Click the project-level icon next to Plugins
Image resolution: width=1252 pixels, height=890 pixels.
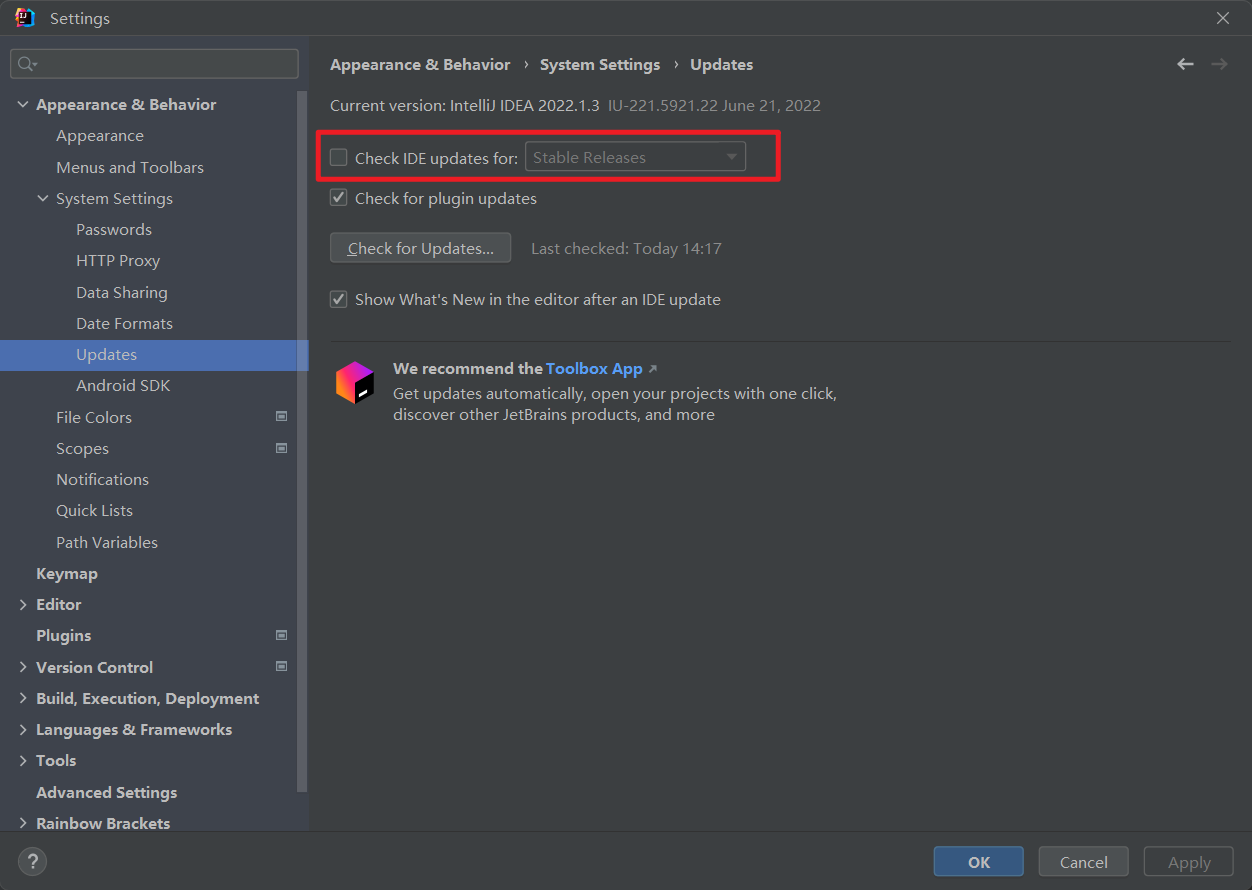pyautogui.click(x=281, y=635)
